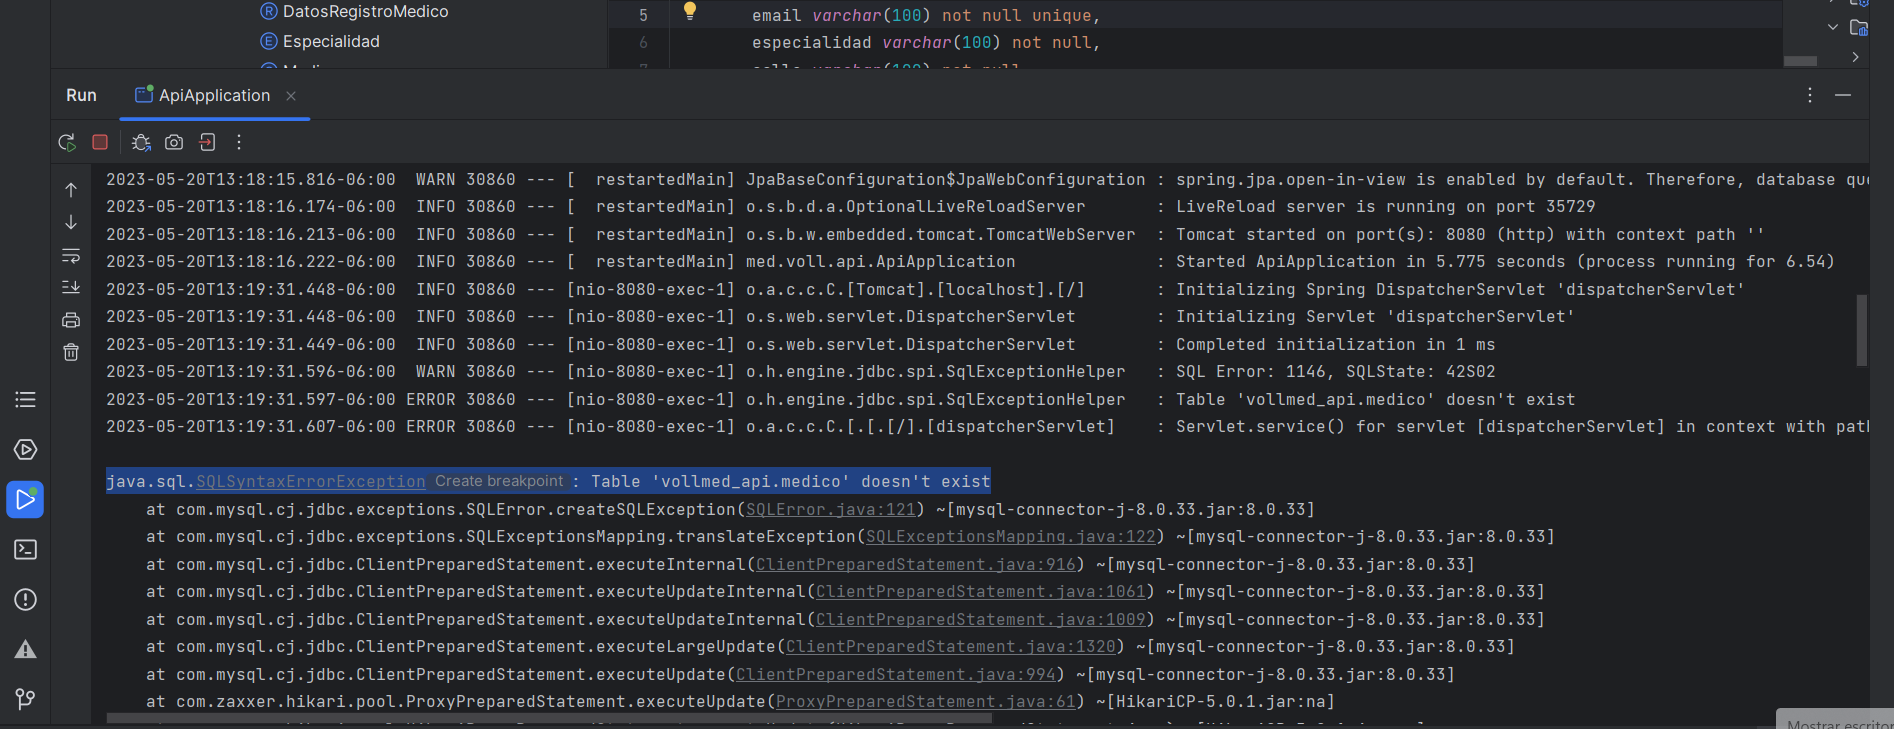This screenshot has width=1894, height=729.
Task: Open the DatosRegistroMedico record in project tree
Action: (355, 11)
